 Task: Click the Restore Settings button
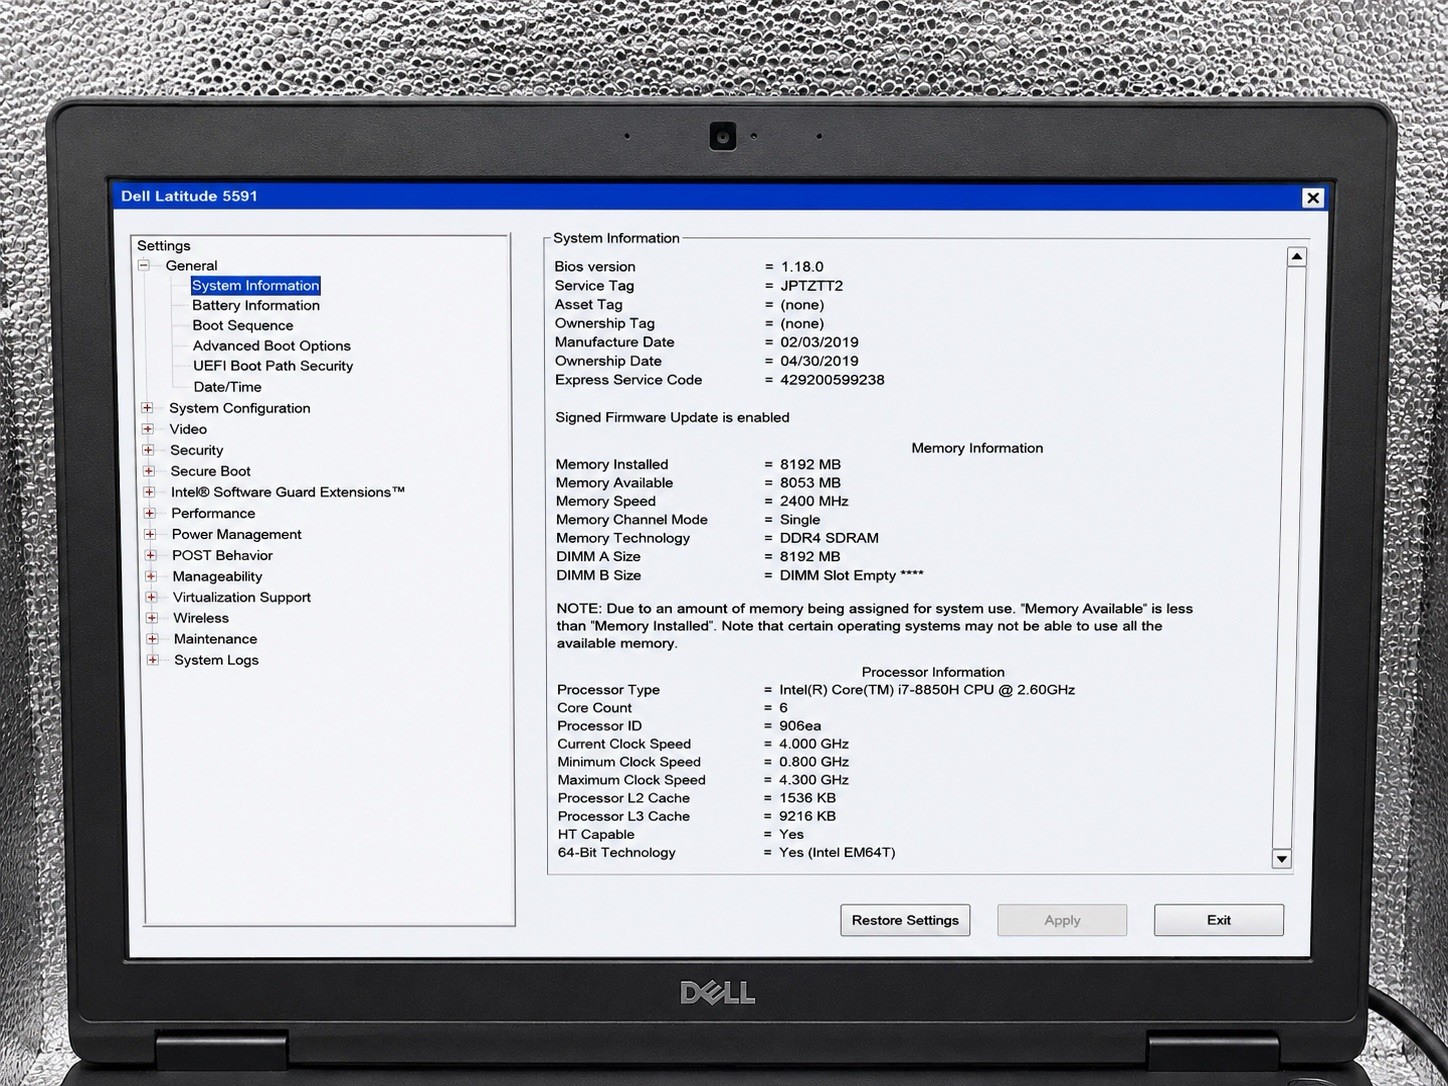(905, 920)
